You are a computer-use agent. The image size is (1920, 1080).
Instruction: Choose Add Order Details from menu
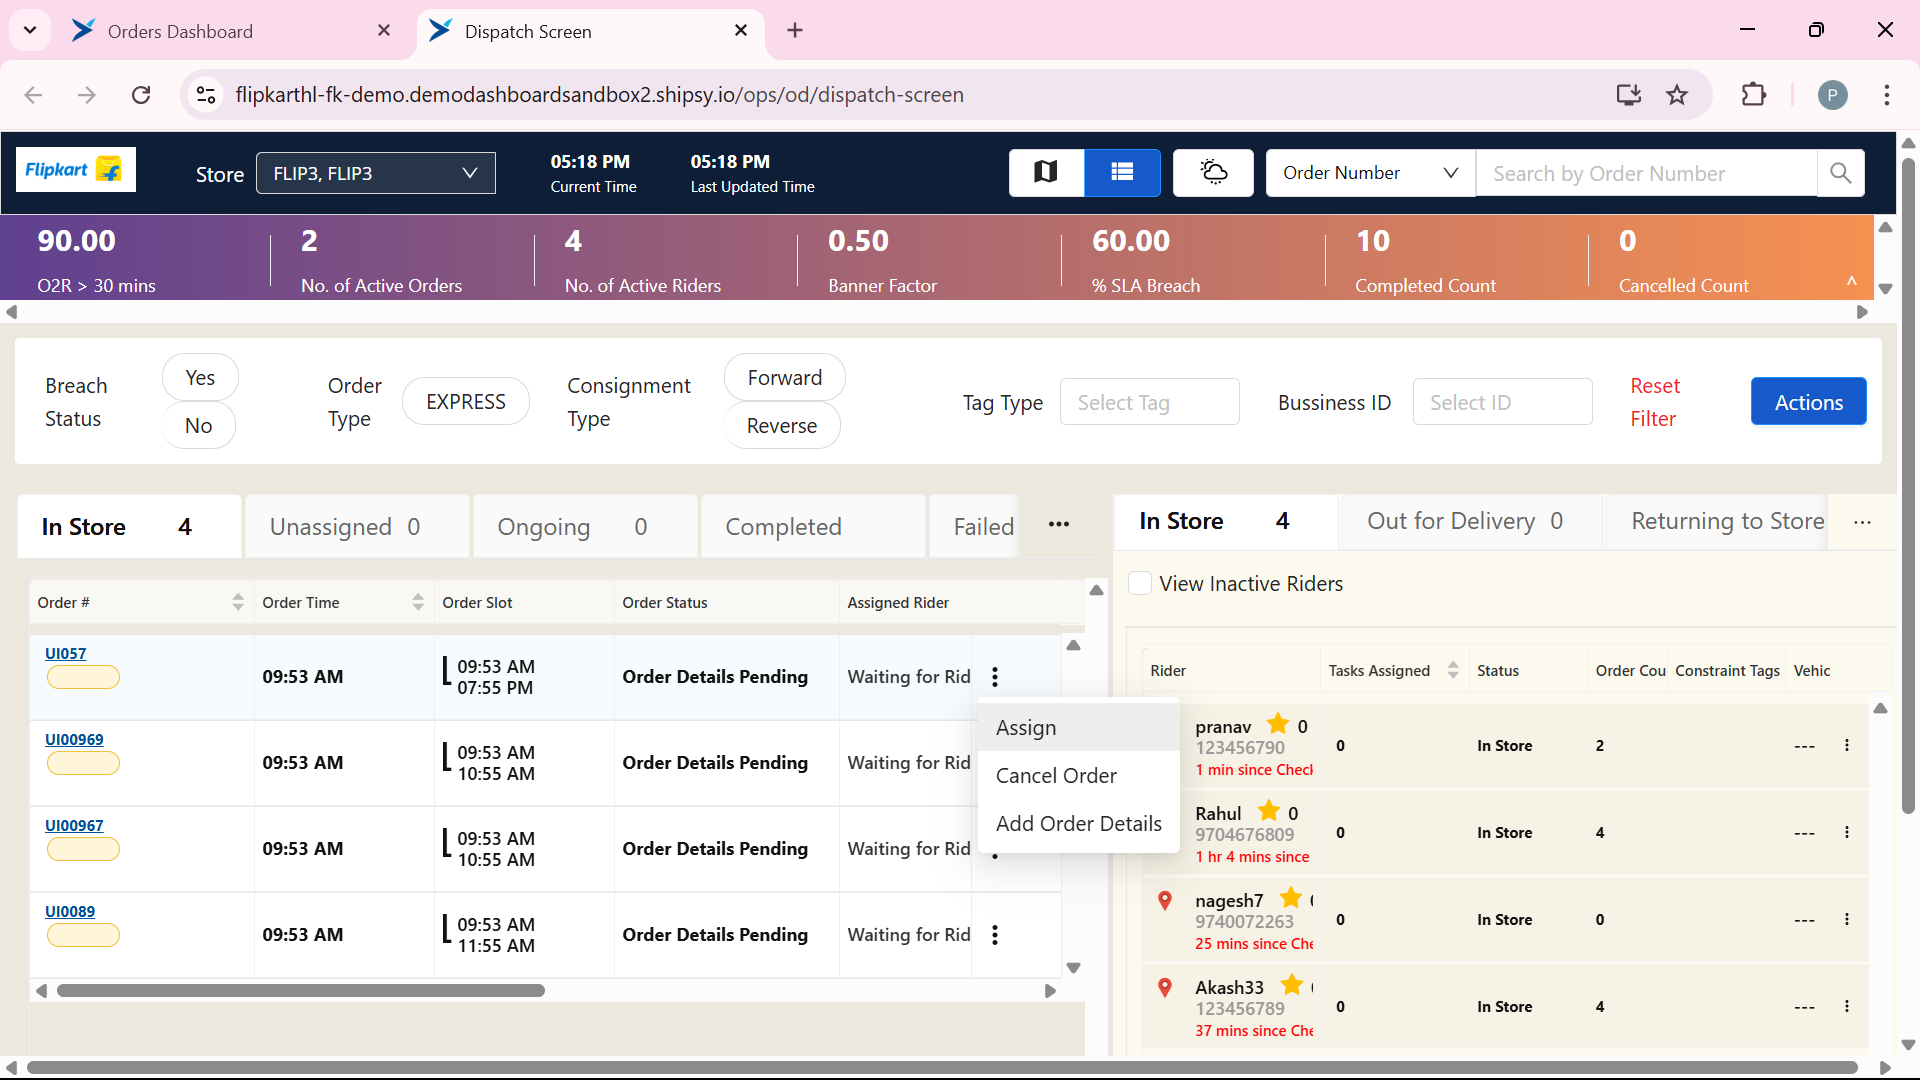point(1078,824)
